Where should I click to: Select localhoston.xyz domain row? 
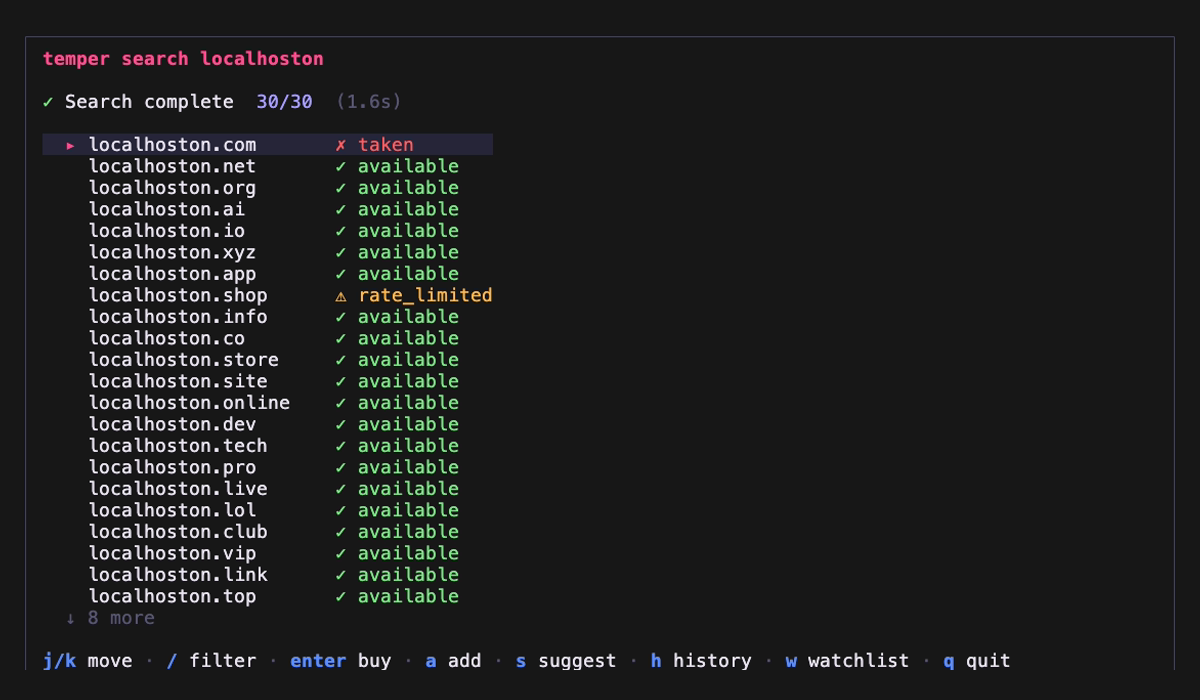tap(267, 252)
